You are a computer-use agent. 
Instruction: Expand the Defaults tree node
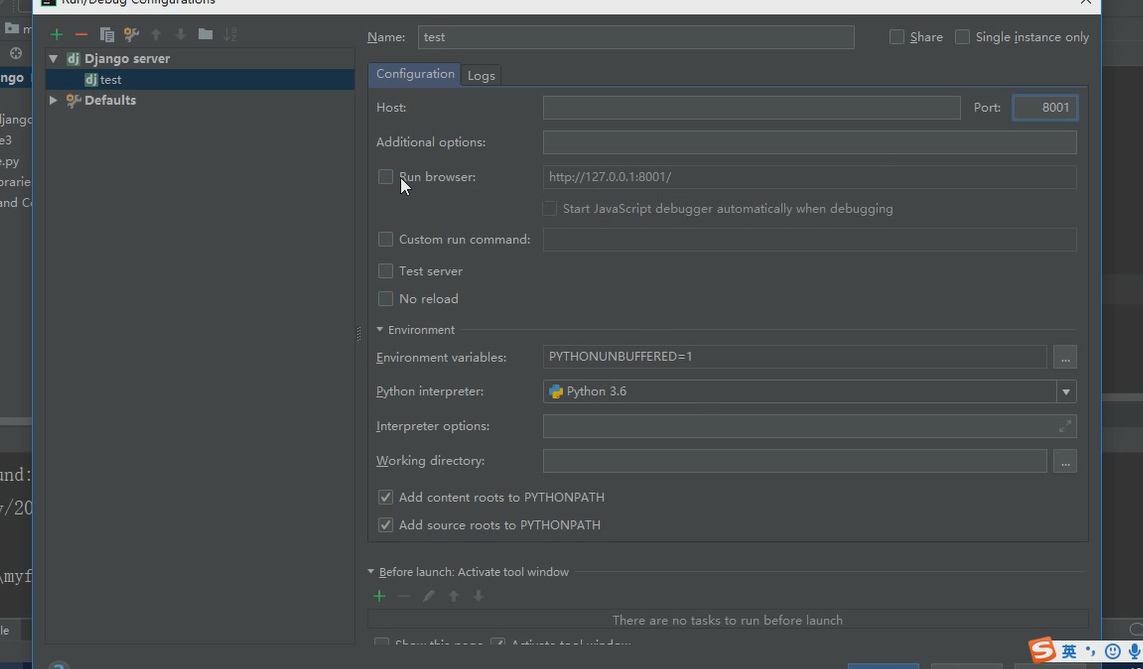(53, 101)
